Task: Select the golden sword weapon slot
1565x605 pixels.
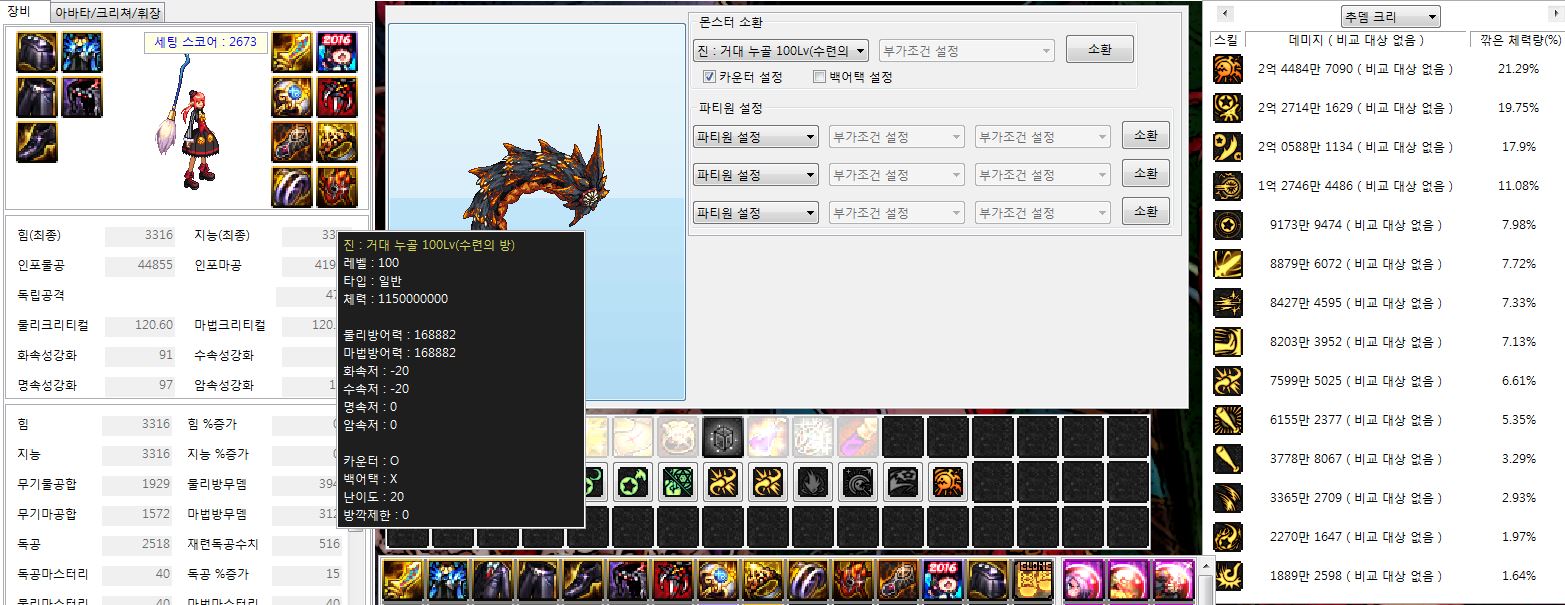Action: click(291, 52)
